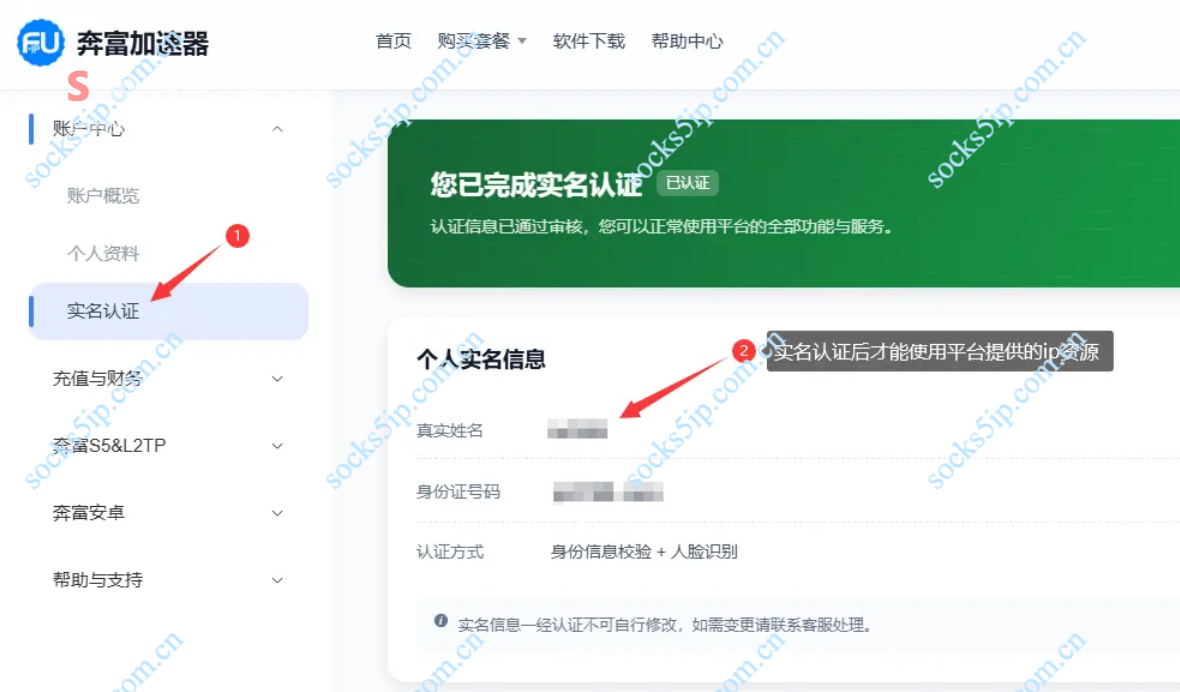Click the 认证方式 field label
This screenshot has width=1180, height=692.
point(450,552)
